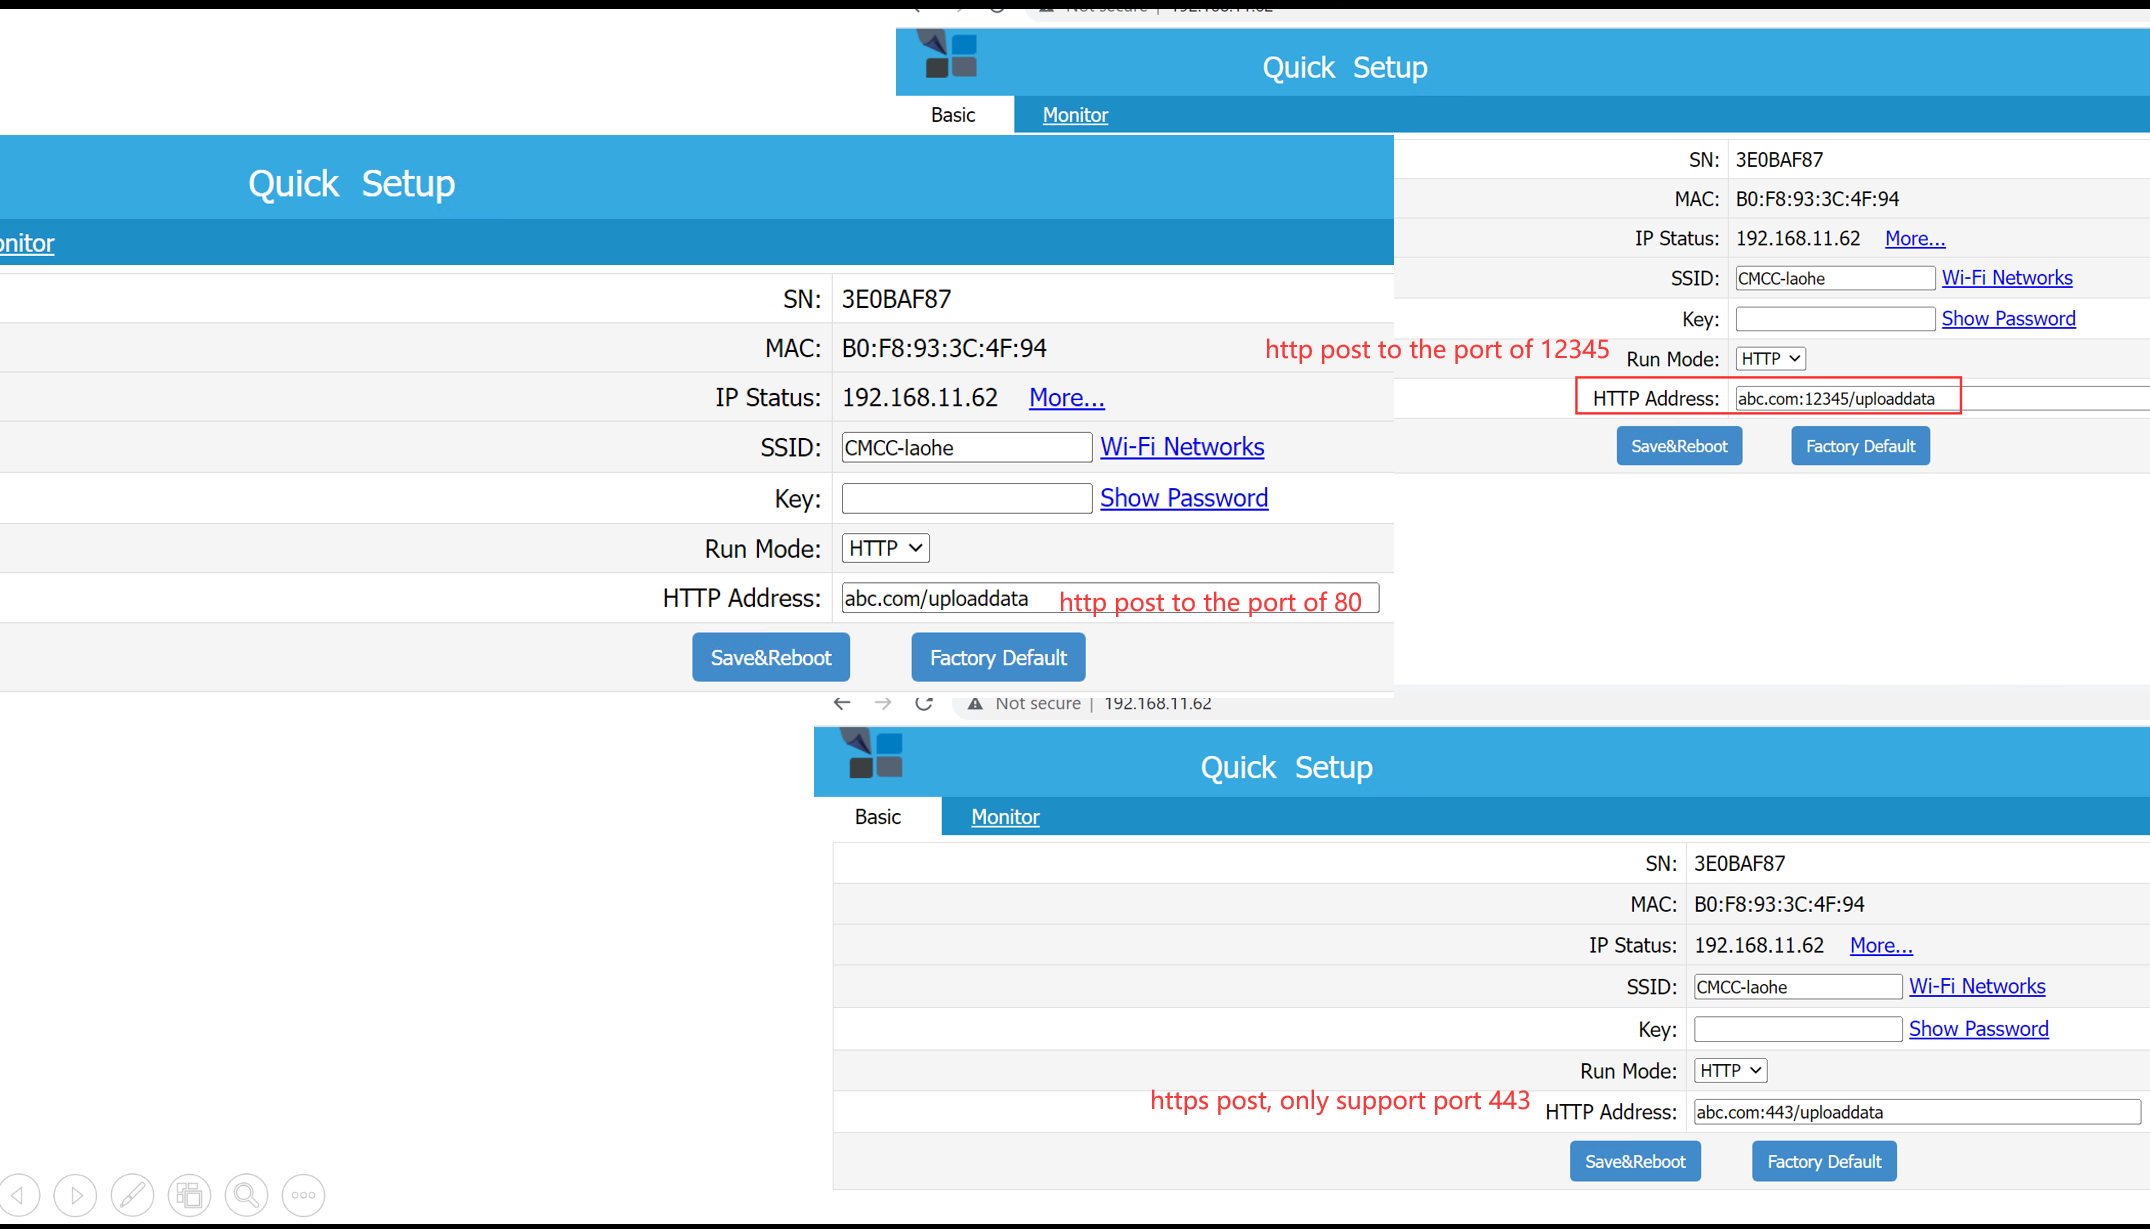Click Show Password link in top-right panel

point(2008,318)
